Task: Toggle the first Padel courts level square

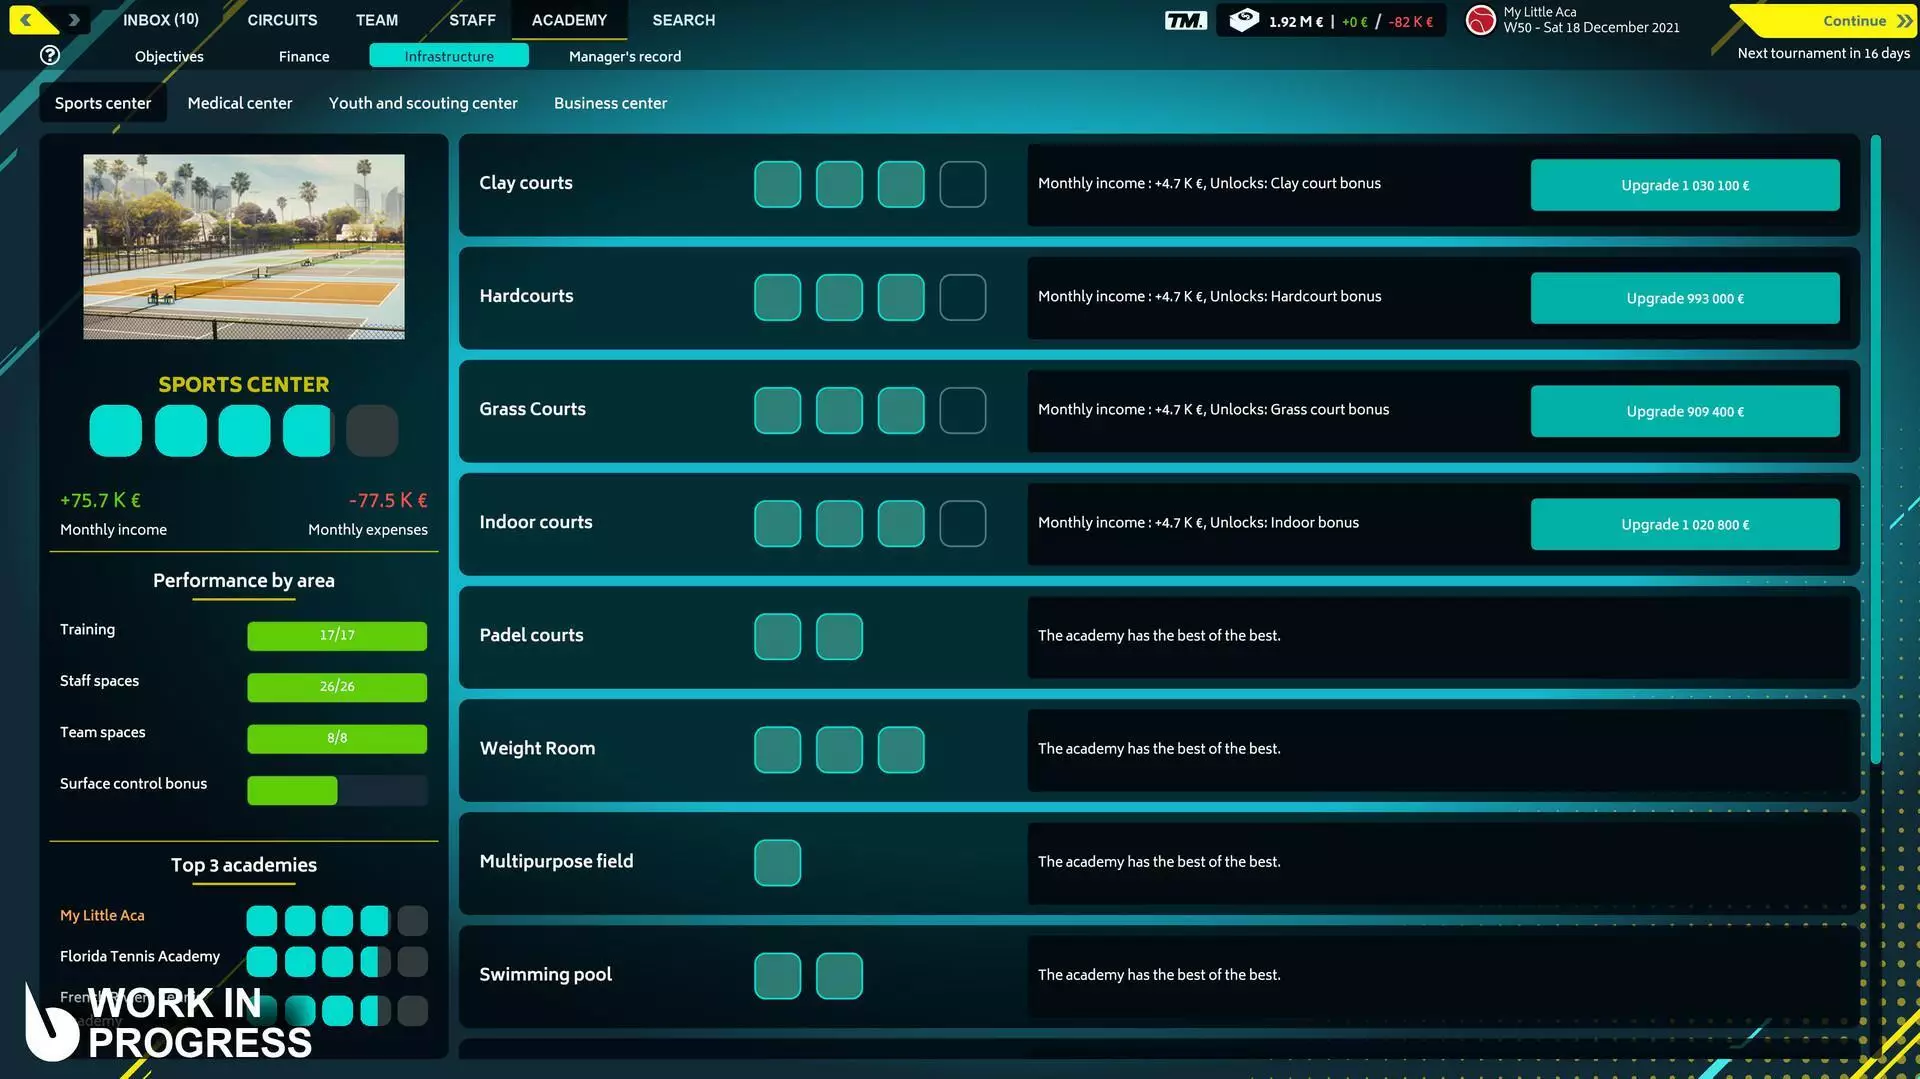Action: pos(777,636)
